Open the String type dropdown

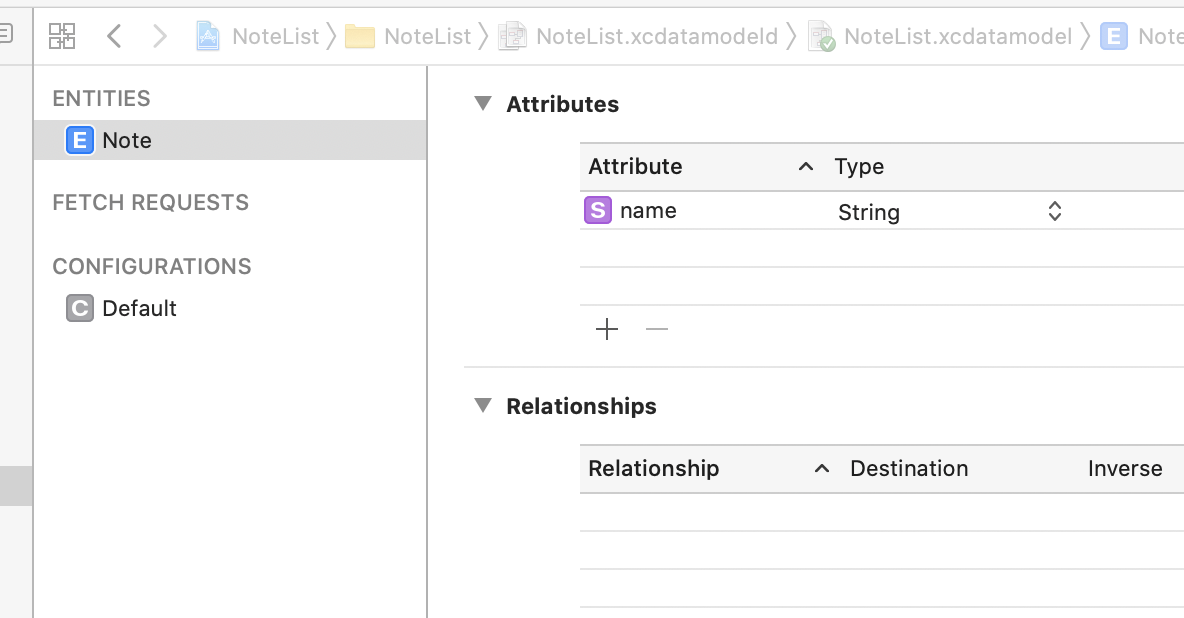(950, 212)
